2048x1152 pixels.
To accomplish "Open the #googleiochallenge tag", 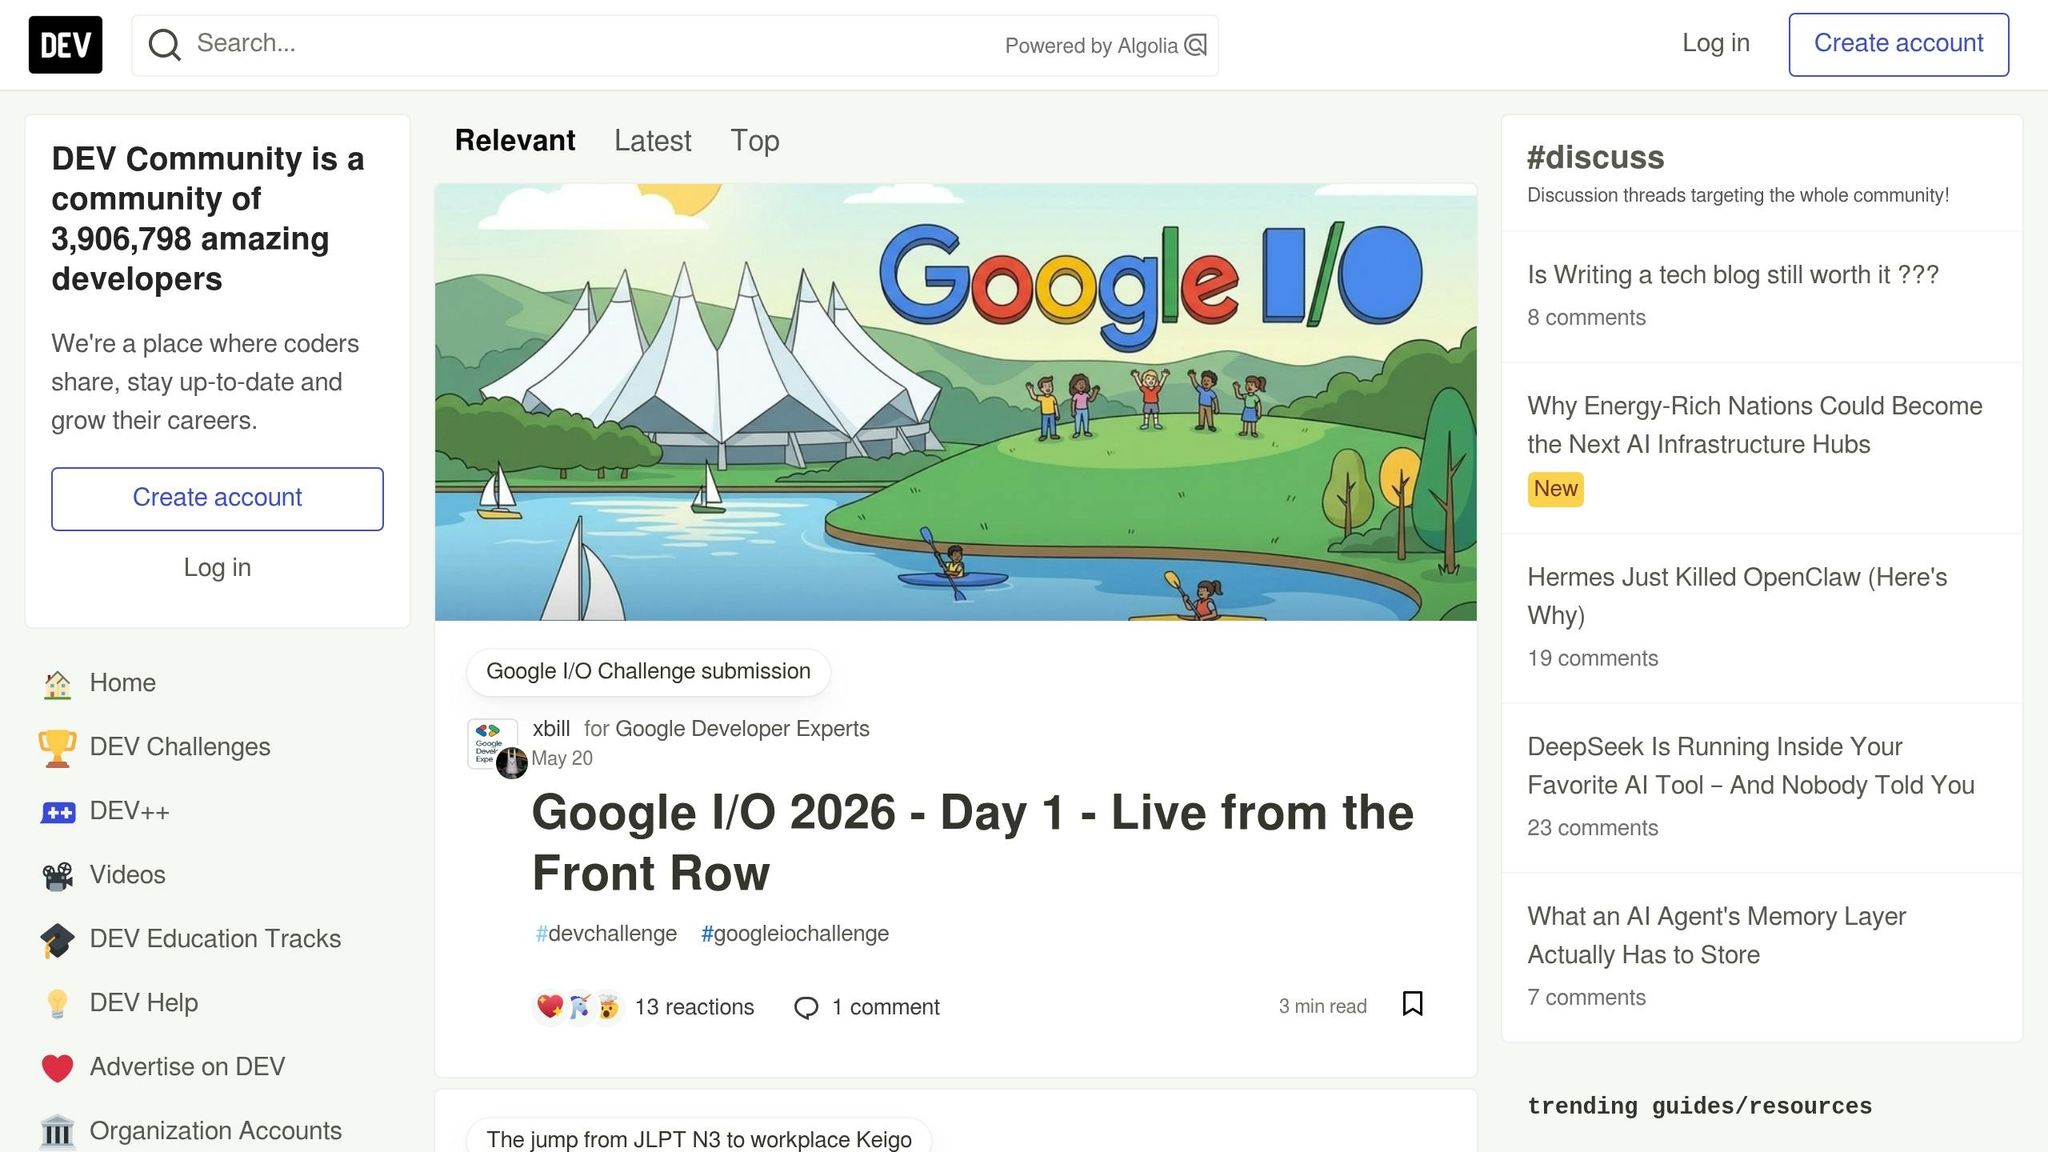I will pyautogui.click(x=795, y=934).
